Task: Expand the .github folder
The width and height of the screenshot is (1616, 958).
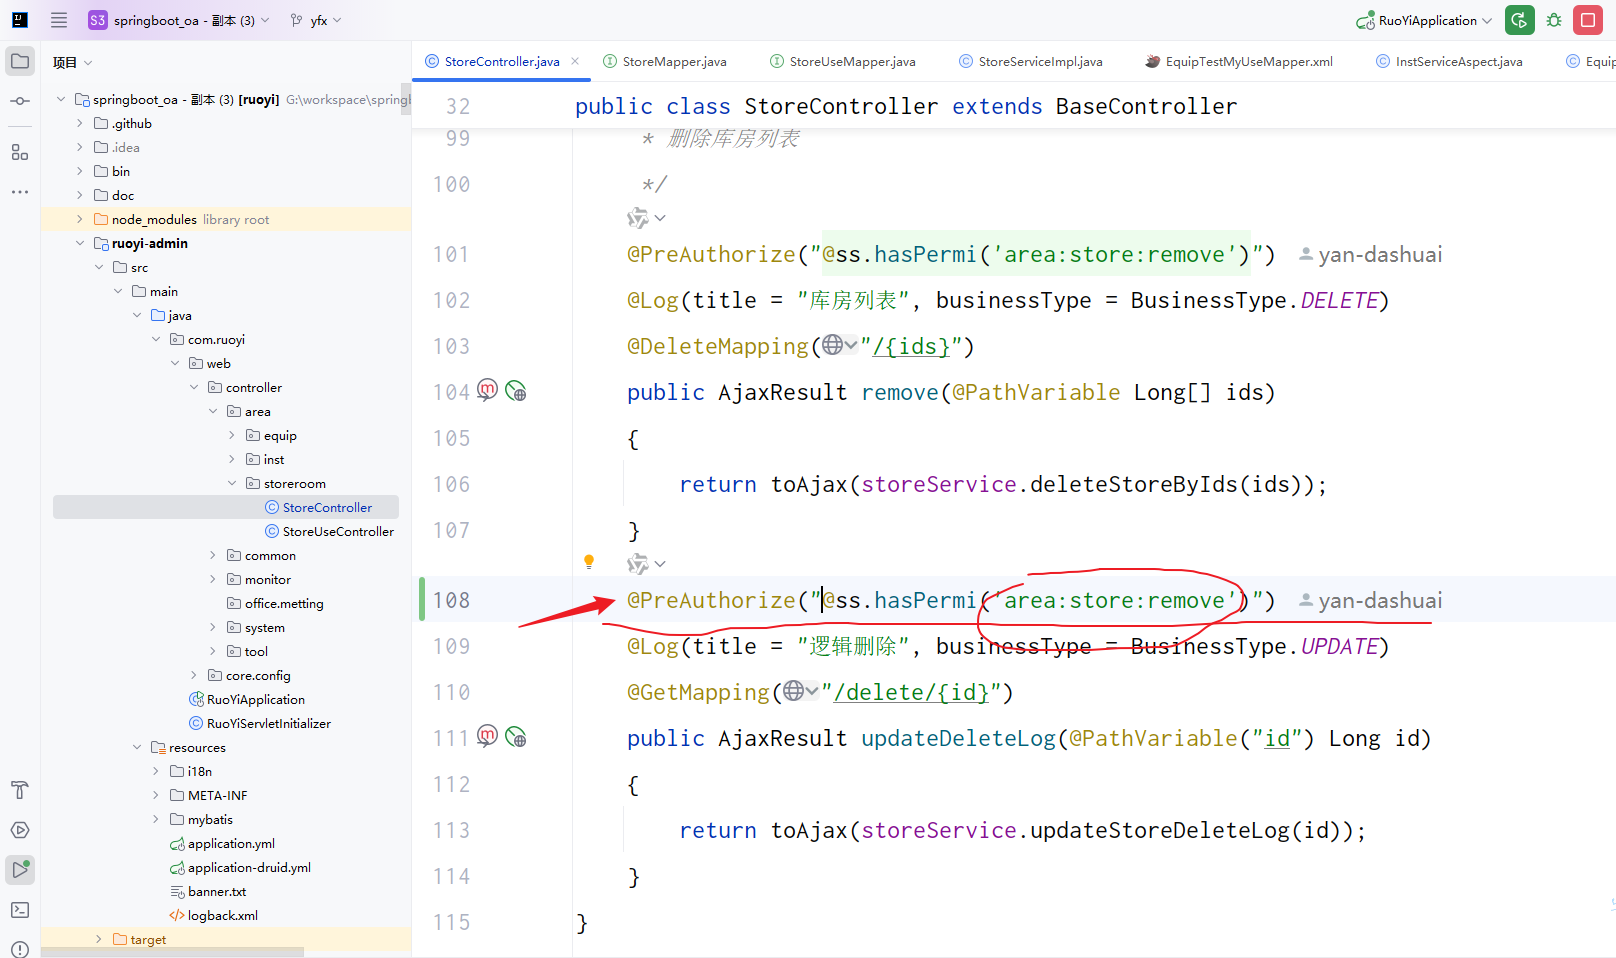Action: 80,123
